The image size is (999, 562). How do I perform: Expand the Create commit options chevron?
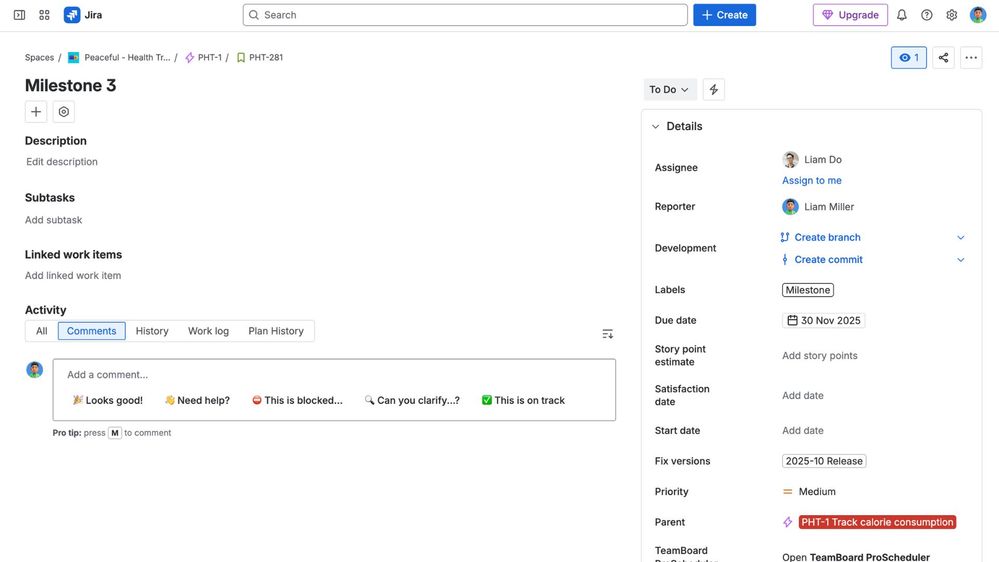pyautogui.click(x=960, y=259)
